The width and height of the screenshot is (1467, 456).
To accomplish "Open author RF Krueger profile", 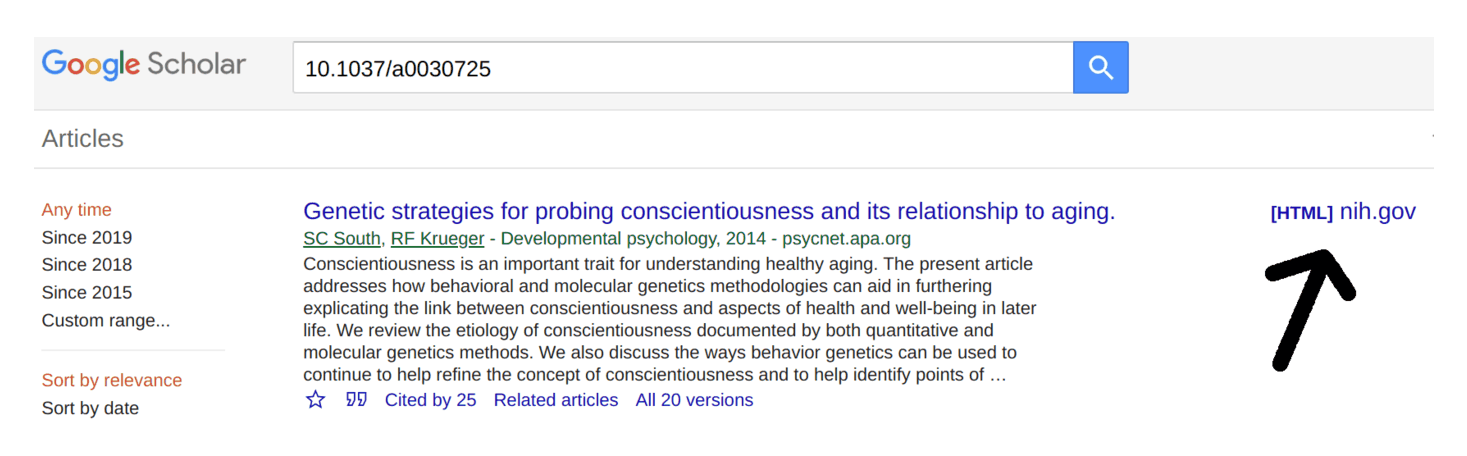I will pyautogui.click(x=437, y=239).
